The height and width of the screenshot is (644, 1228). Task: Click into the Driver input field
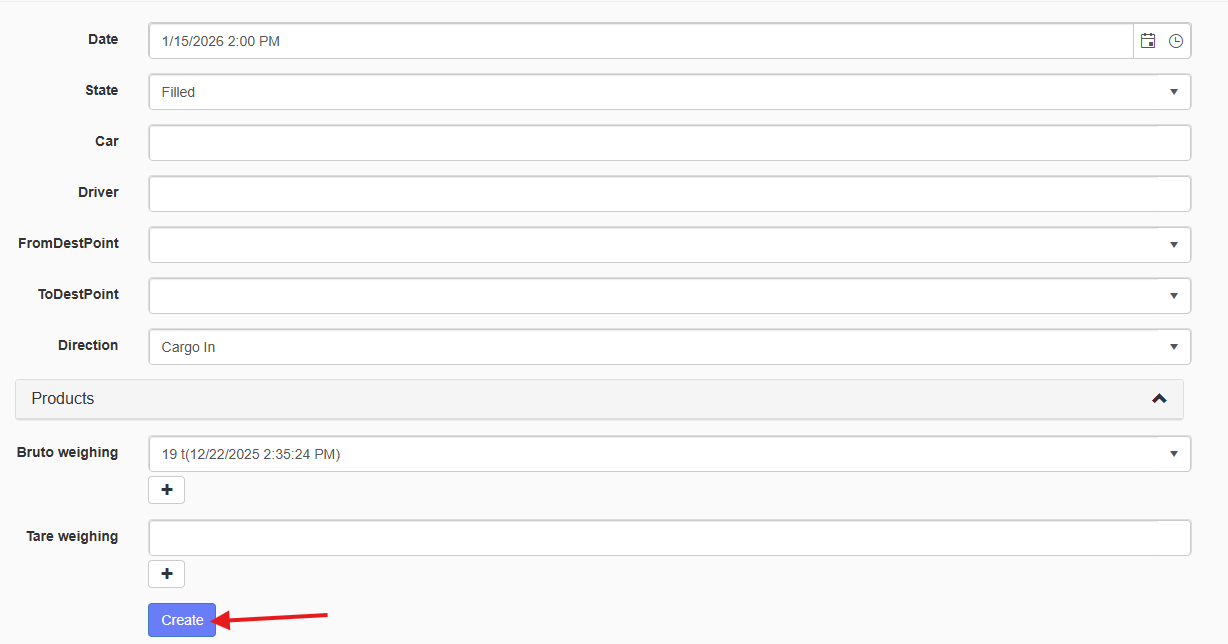coord(669,194)
